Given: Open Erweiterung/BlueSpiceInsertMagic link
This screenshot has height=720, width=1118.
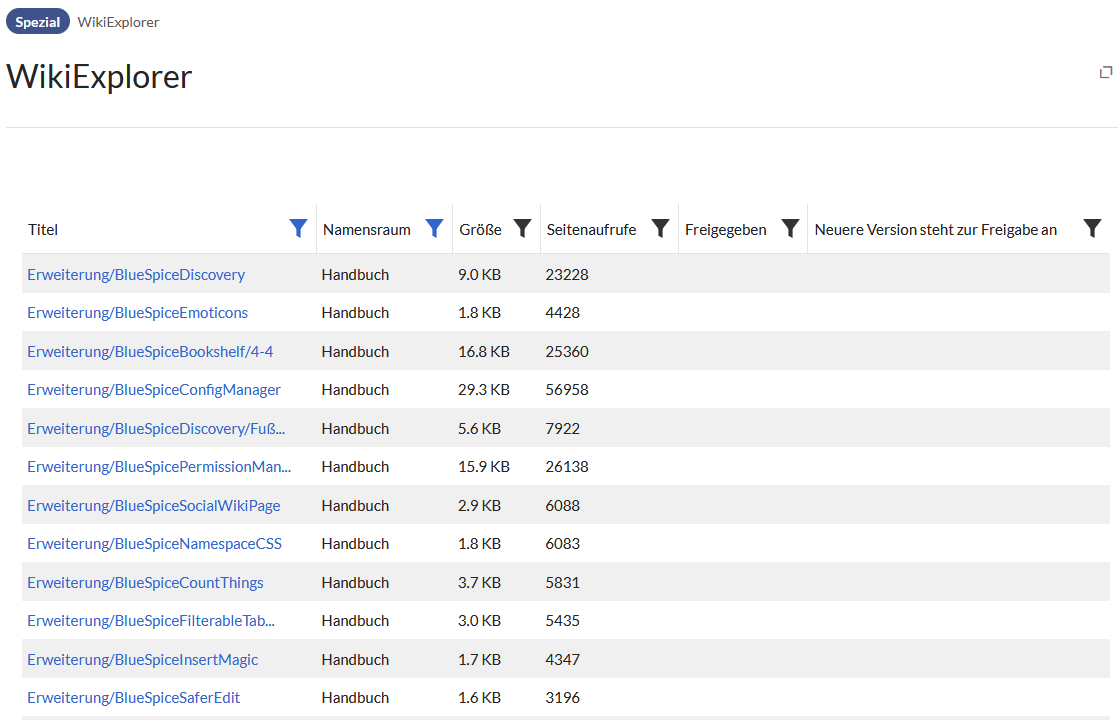Looking at the screenshot, I should point(142,660).
